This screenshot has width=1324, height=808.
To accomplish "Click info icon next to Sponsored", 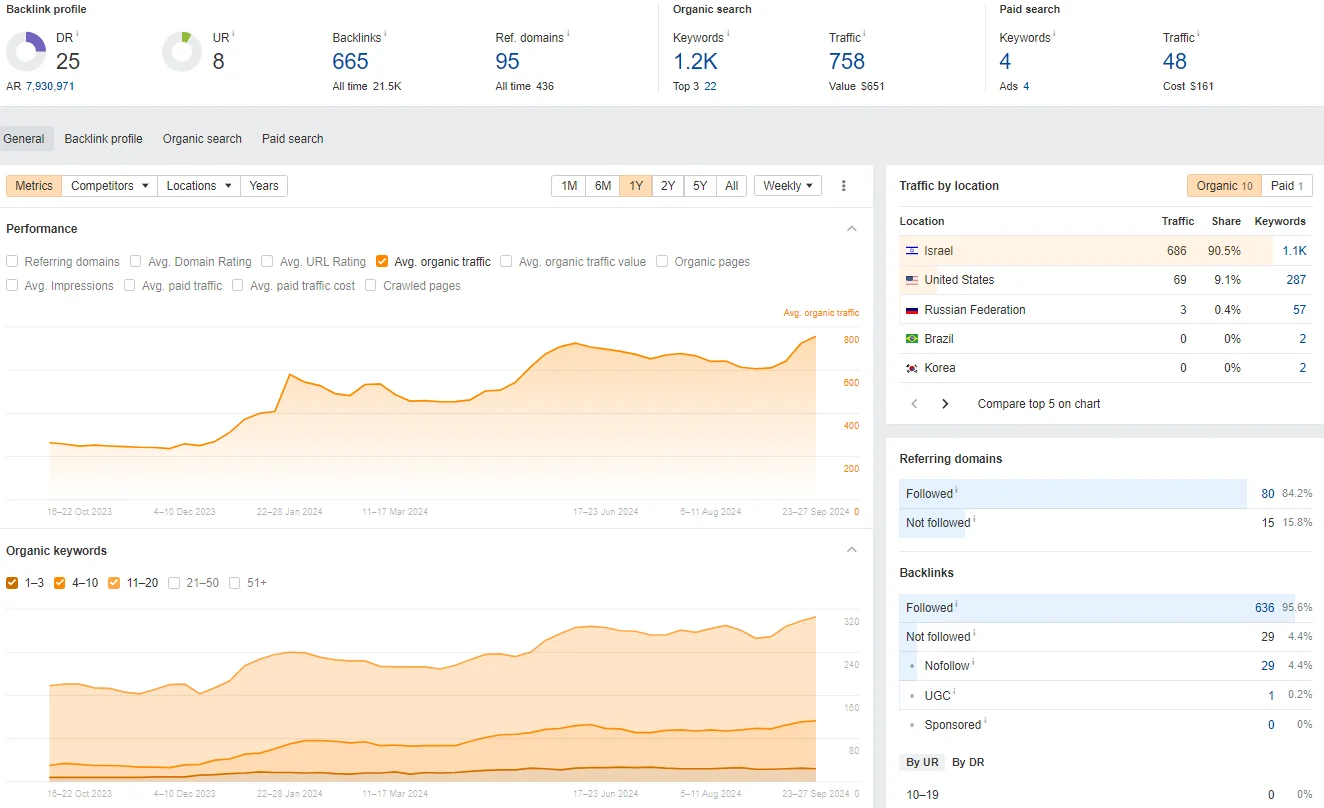I will pyautogui.click(x=985, y=721).
